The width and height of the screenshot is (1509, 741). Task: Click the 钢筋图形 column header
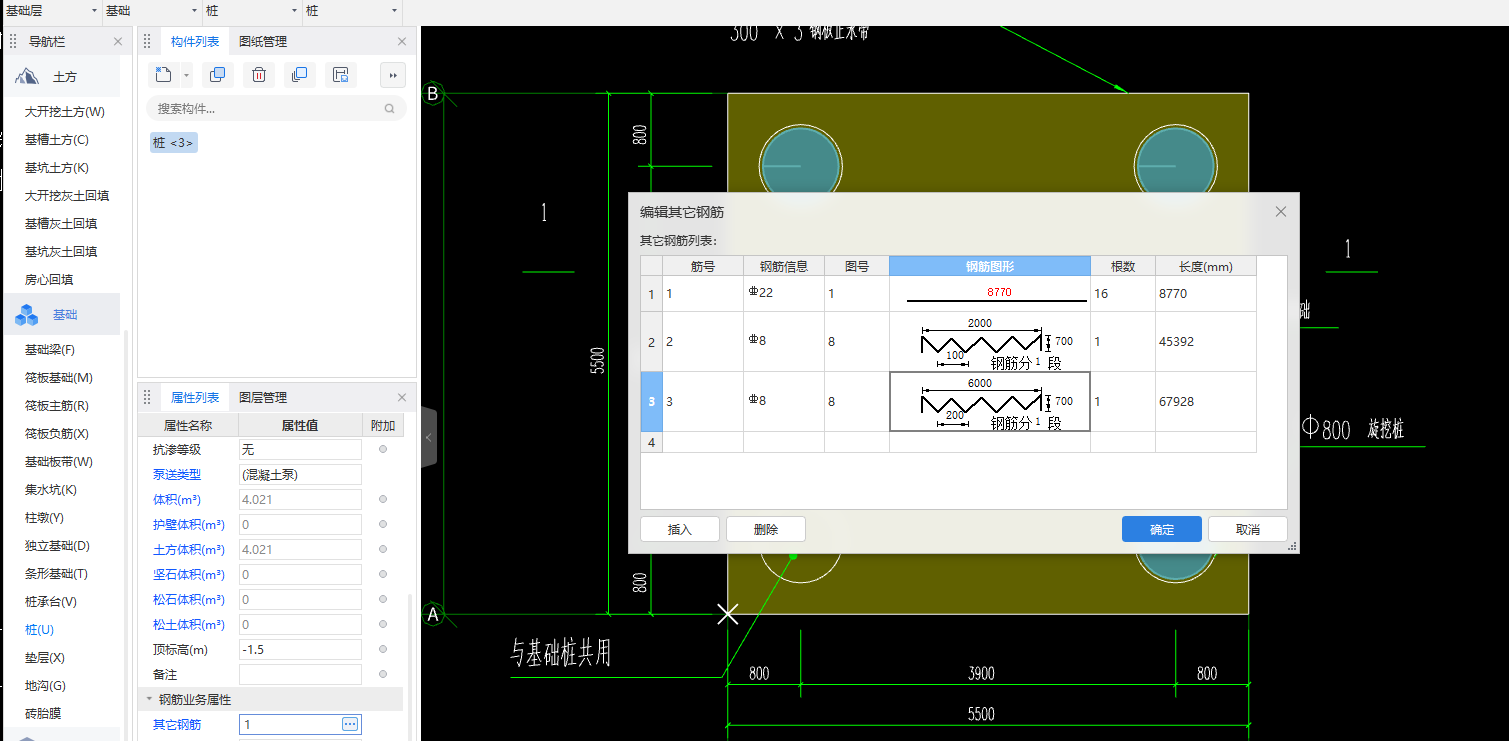pyautogui.click(x=989, y=266)
